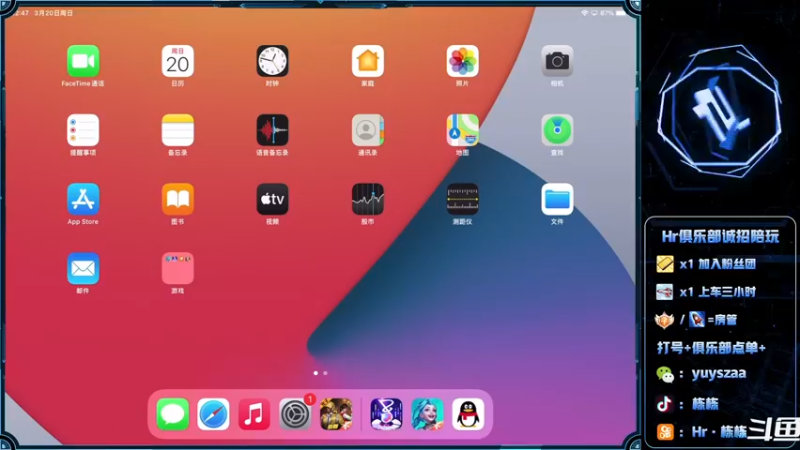
Task: Select the first home screen page dot
Action: (x=316, y=373)
